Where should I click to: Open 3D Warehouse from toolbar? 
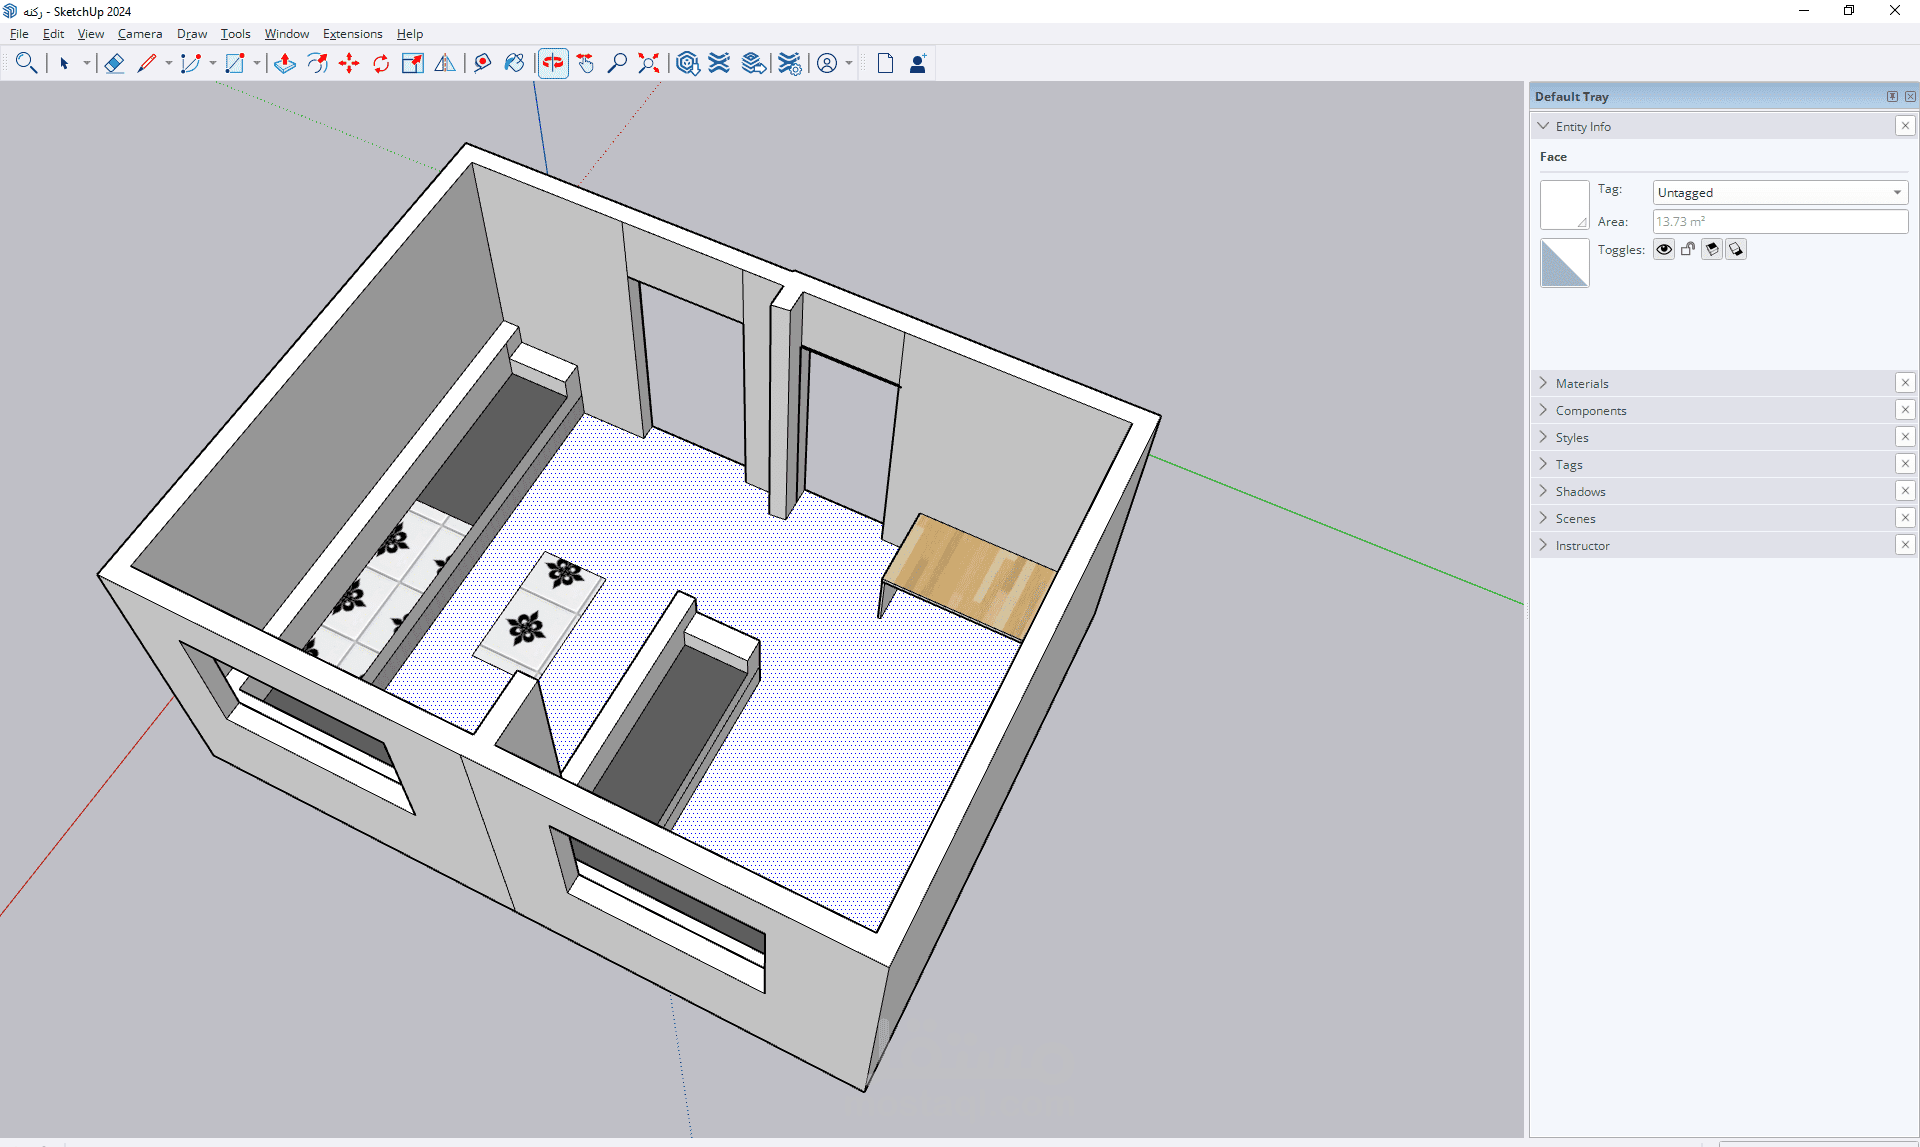(687, 64)
